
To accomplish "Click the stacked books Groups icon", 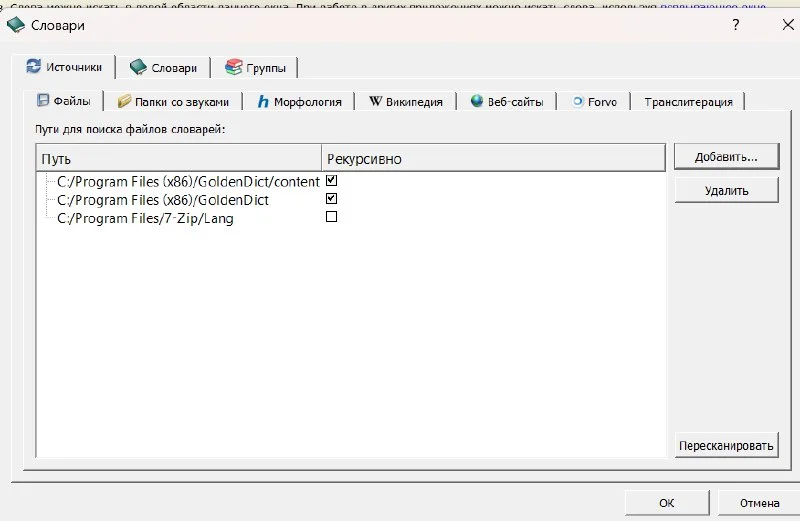I will click(233, 67).
